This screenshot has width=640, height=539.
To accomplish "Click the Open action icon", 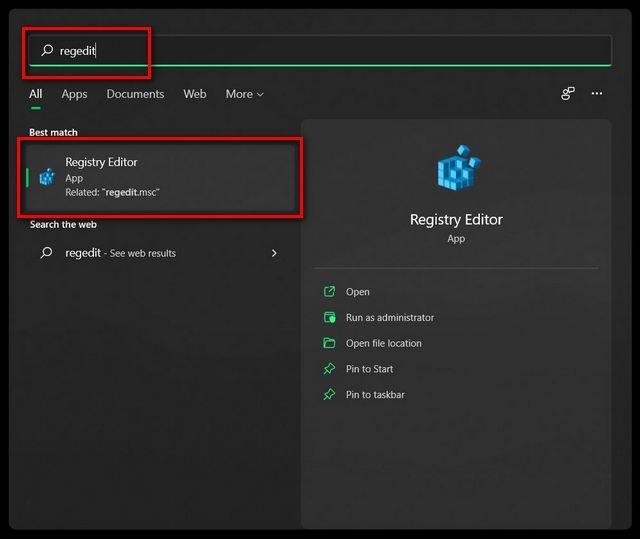I will point(329,291).
